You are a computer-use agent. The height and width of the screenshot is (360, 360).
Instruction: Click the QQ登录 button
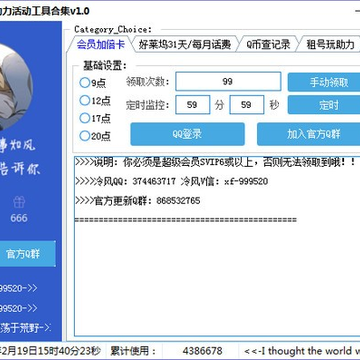coord(187,134)
